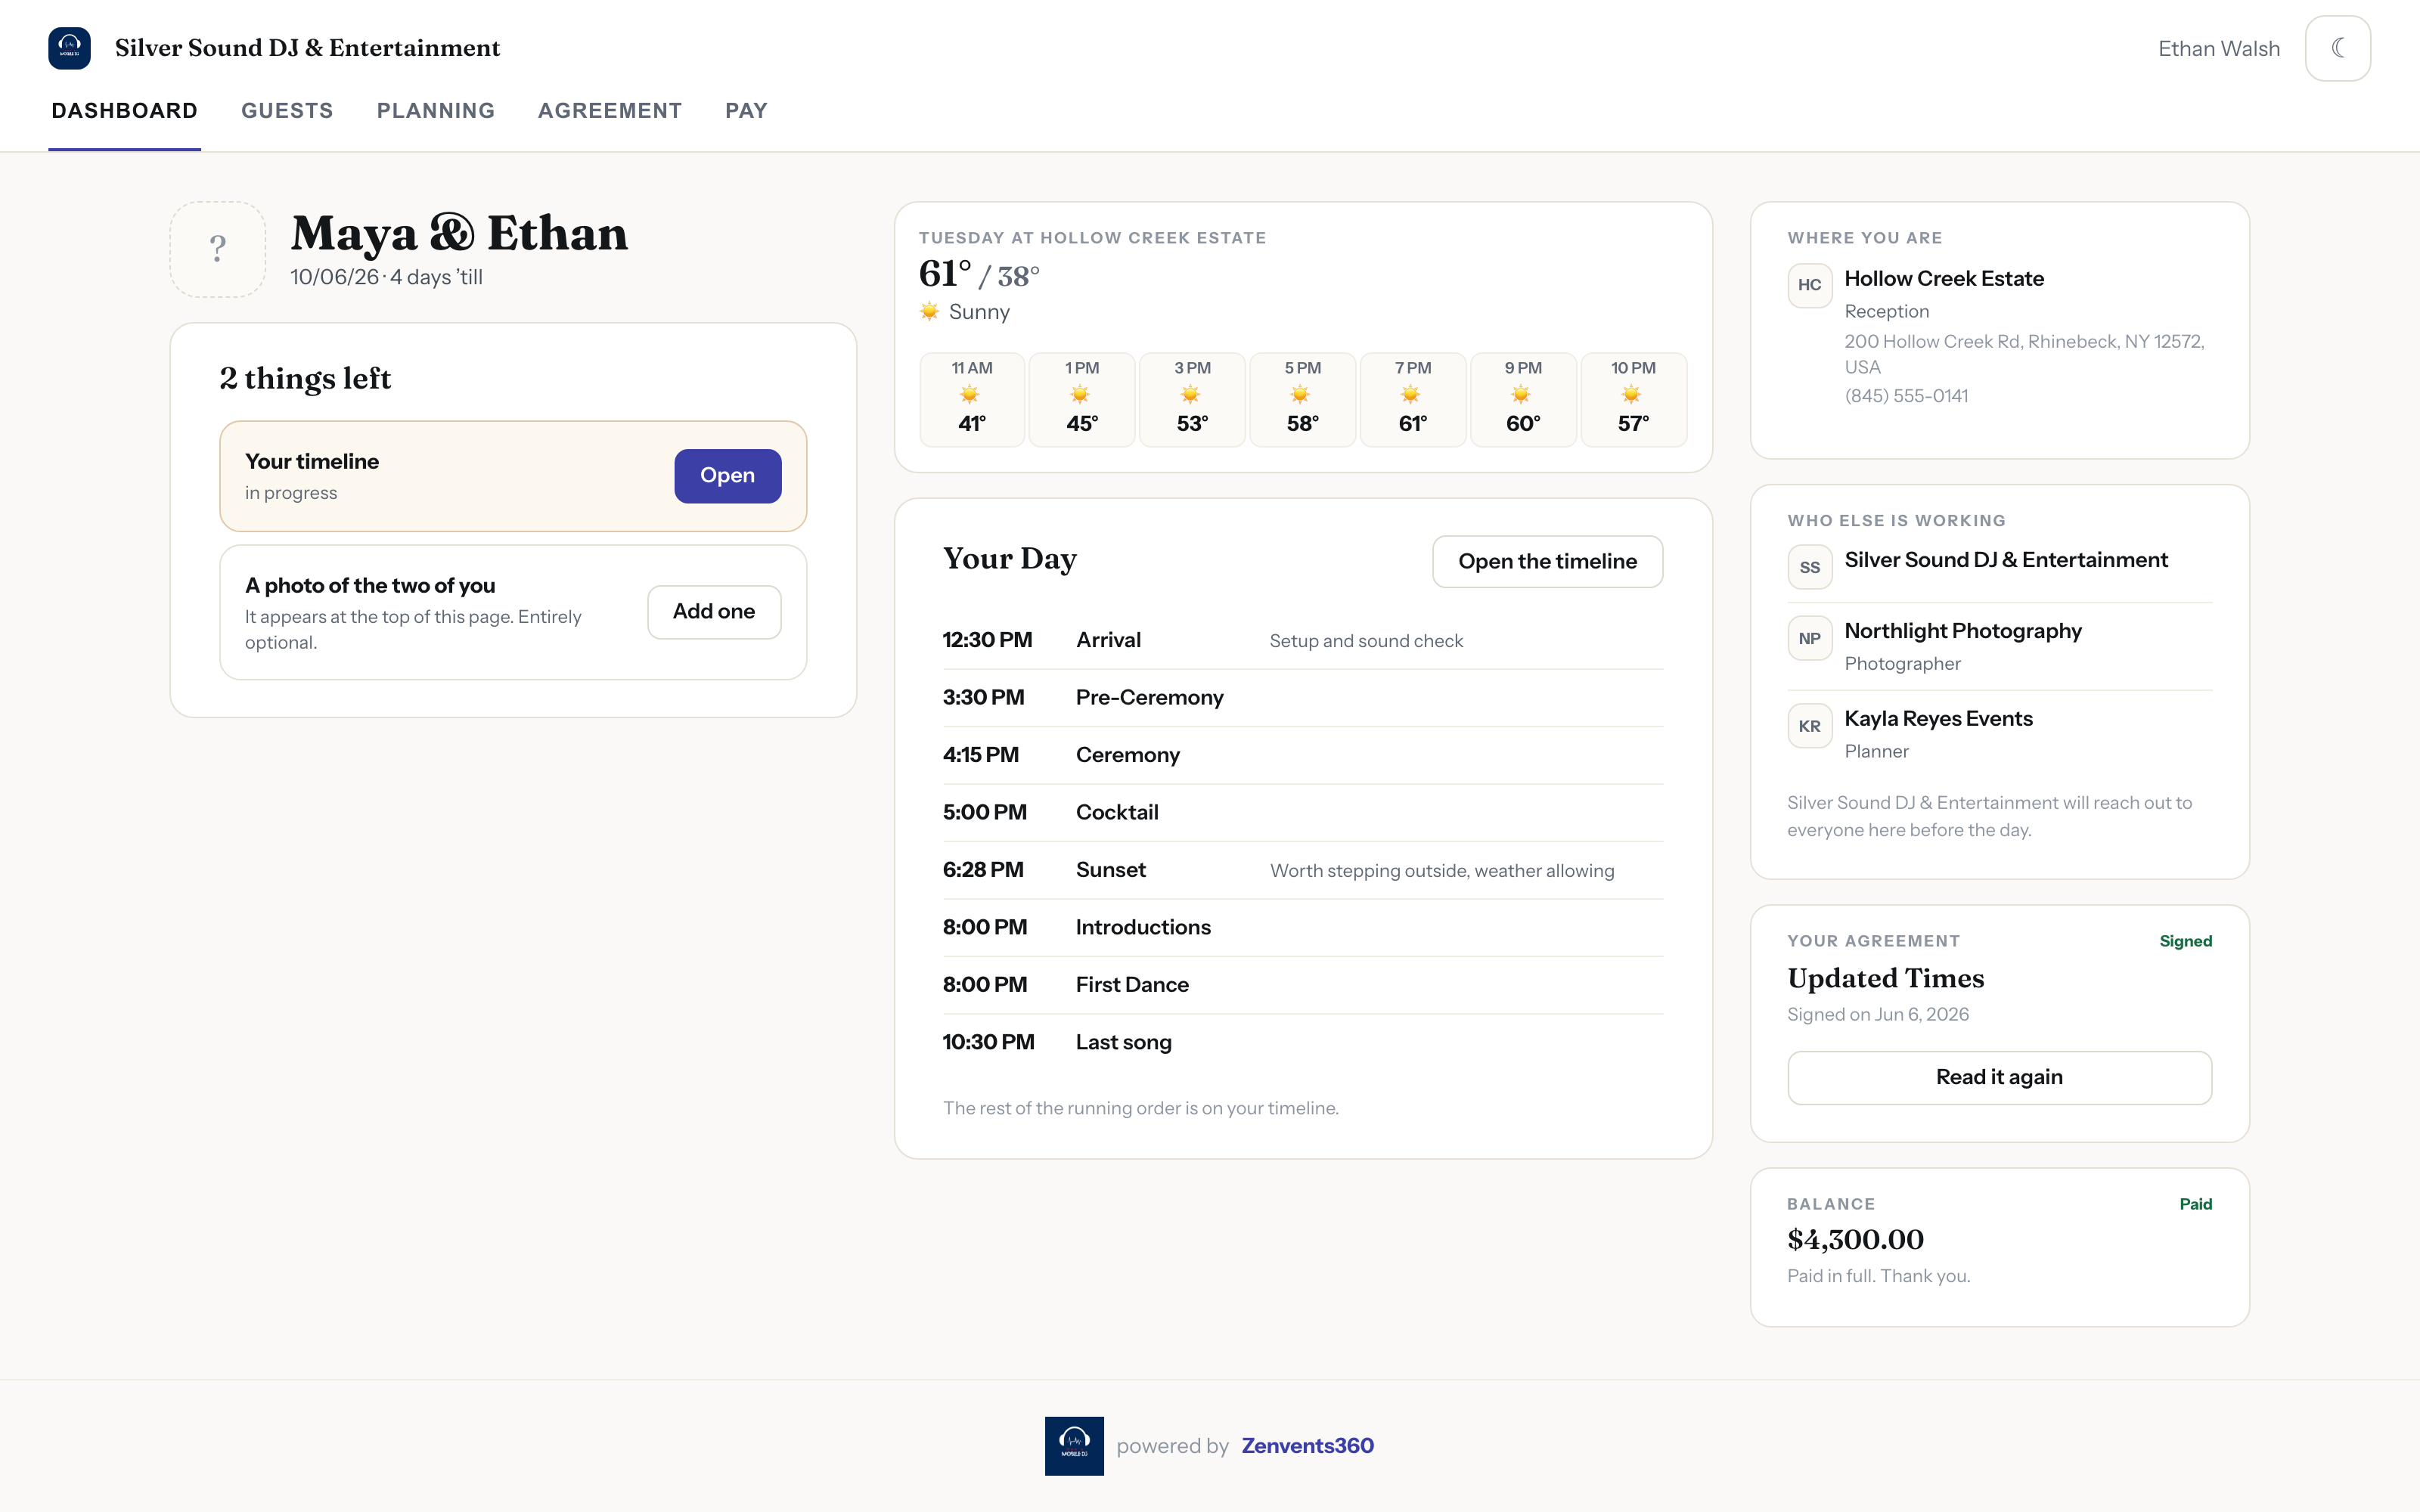2420x1512 pixels.
Task: Click the footer DJ logo beside powered by
Action: (x=1074, y=1445)
